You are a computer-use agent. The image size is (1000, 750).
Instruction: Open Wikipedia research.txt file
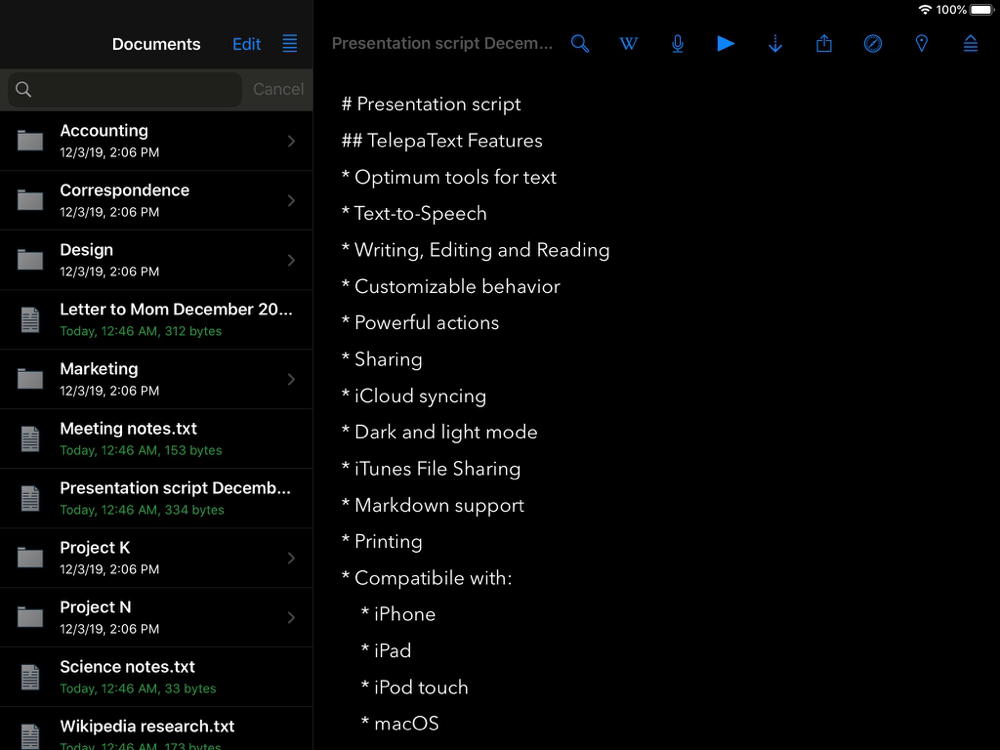156,729
